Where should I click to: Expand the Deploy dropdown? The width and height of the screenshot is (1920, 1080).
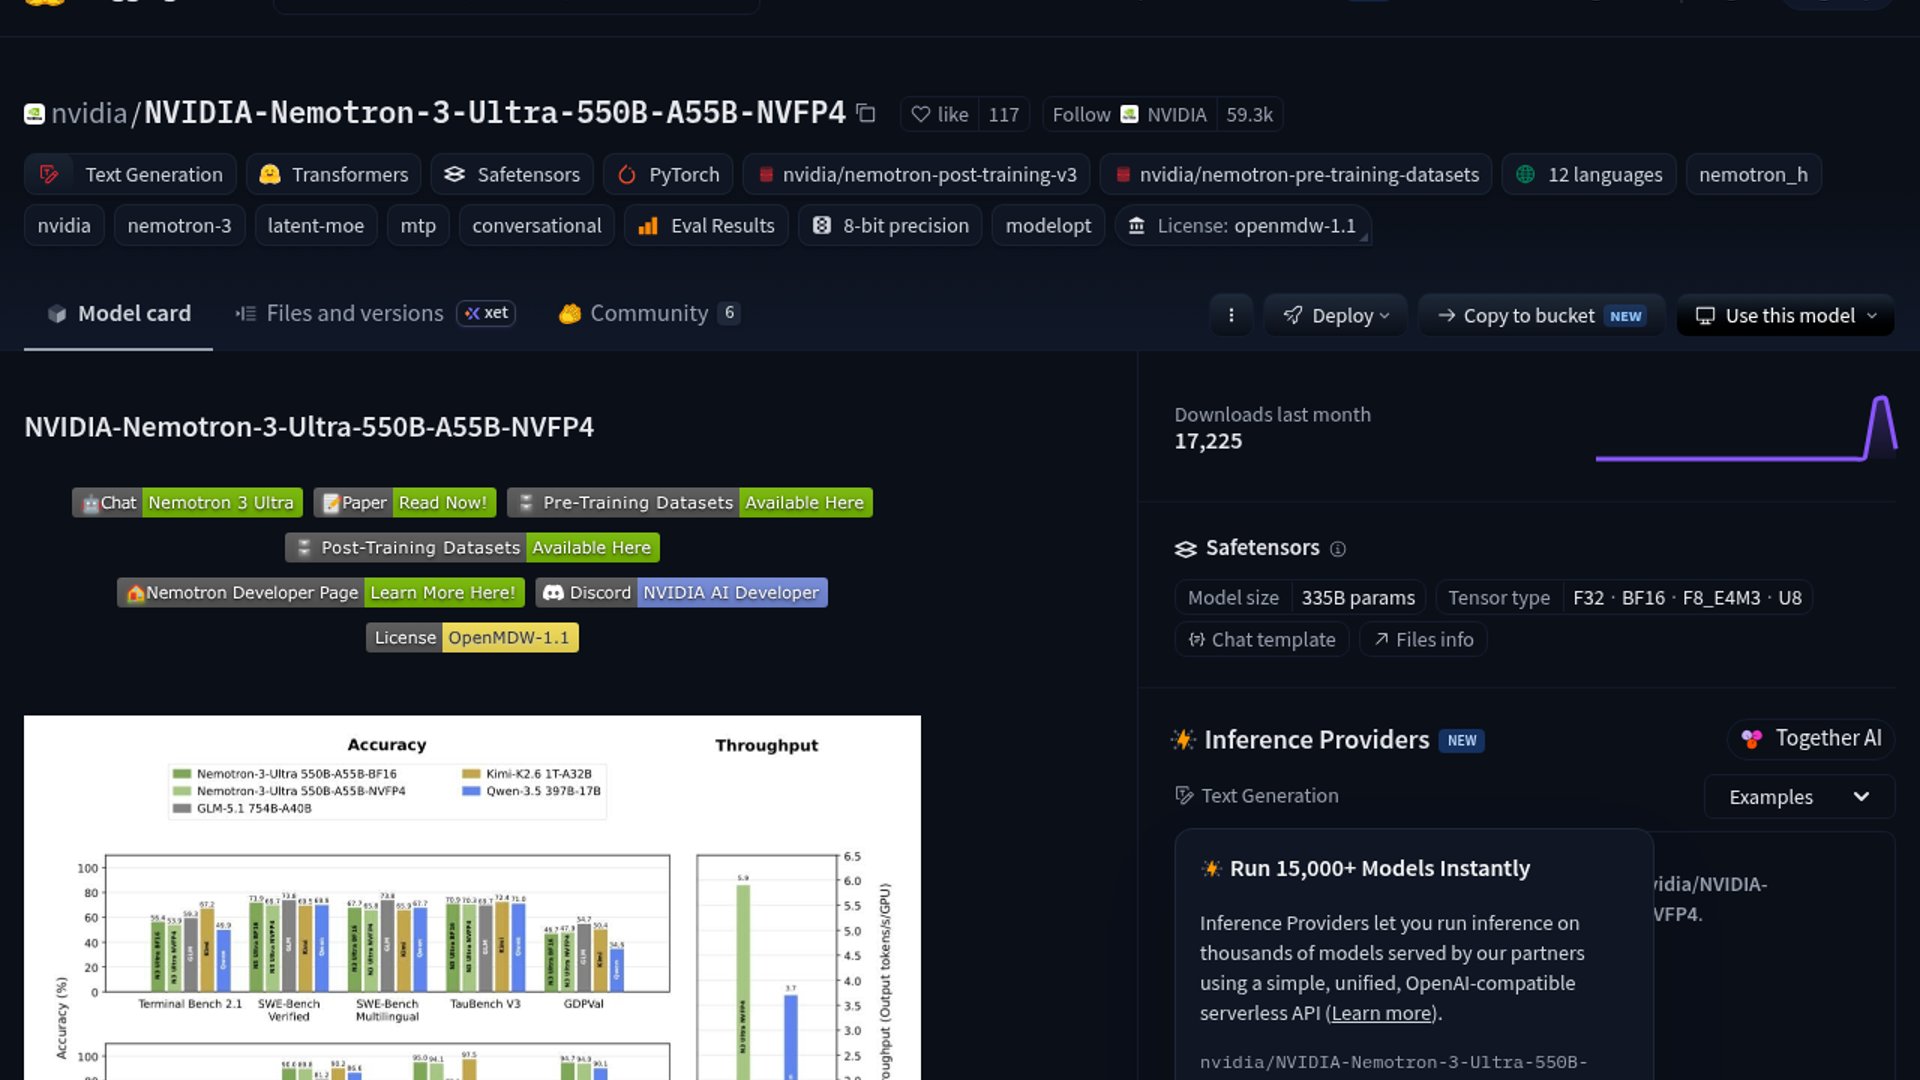tap(1336, 316)
